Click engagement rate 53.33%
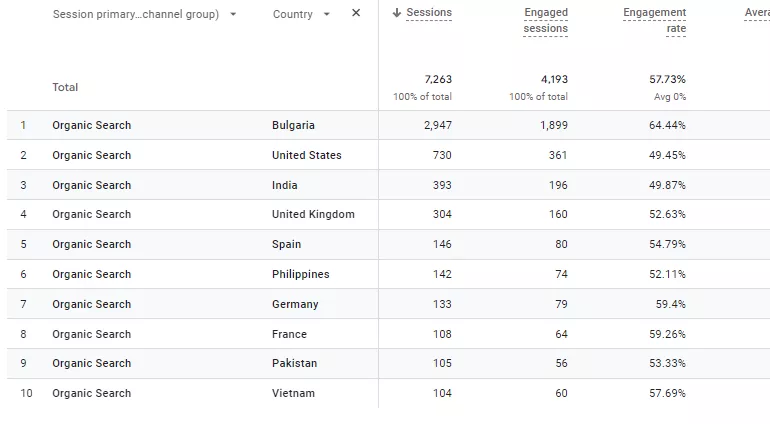This screenshot has width=770, height=424. tap(667, 363)
